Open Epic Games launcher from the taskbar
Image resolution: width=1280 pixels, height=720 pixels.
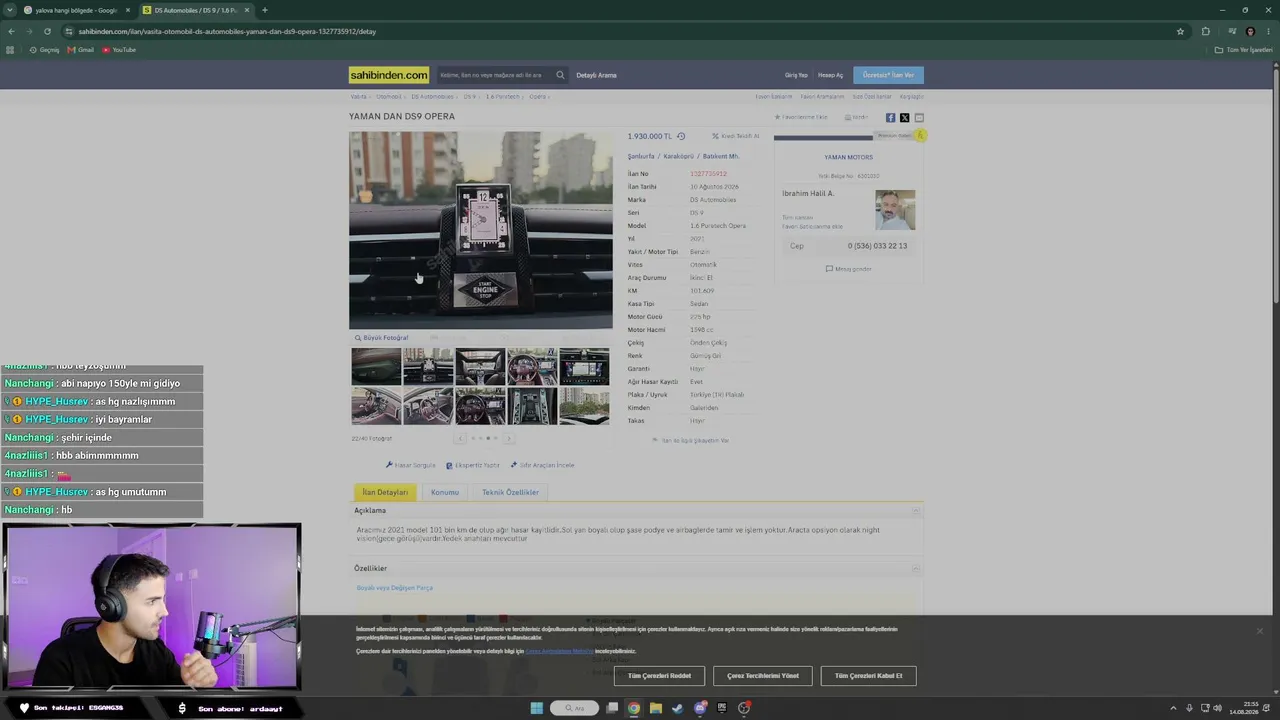coord(721,708)
